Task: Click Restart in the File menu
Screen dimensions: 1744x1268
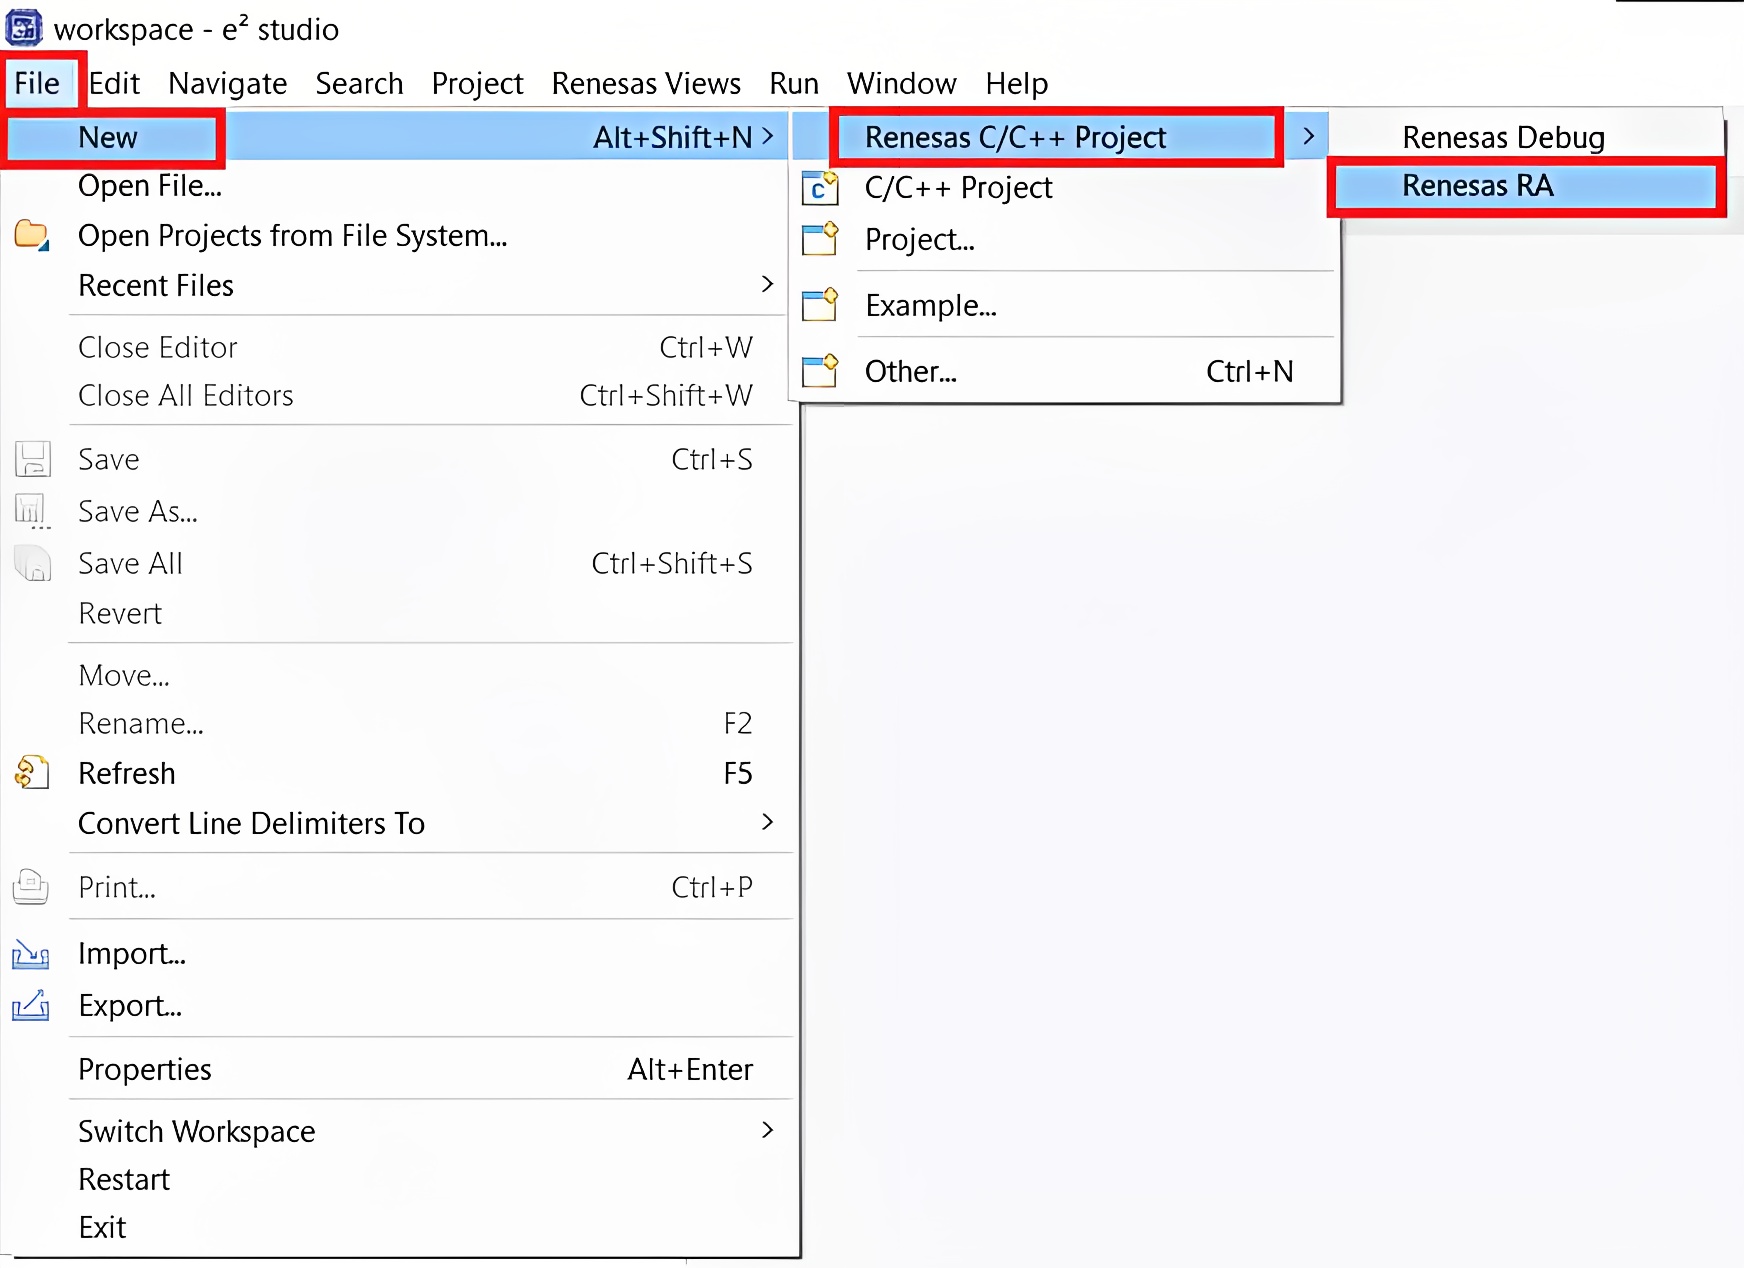Action: tap(124, 1180)
